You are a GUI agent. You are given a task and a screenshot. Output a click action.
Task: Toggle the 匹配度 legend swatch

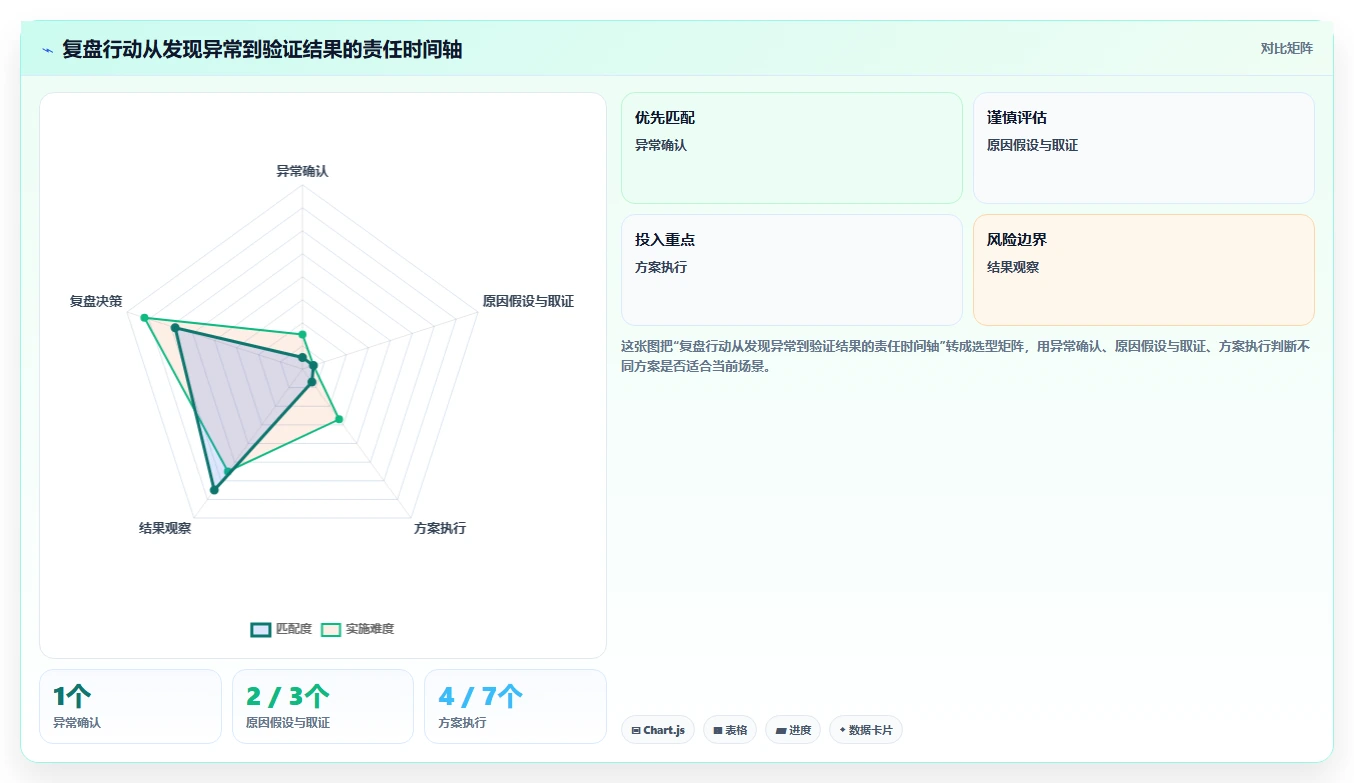click(261, 629)
